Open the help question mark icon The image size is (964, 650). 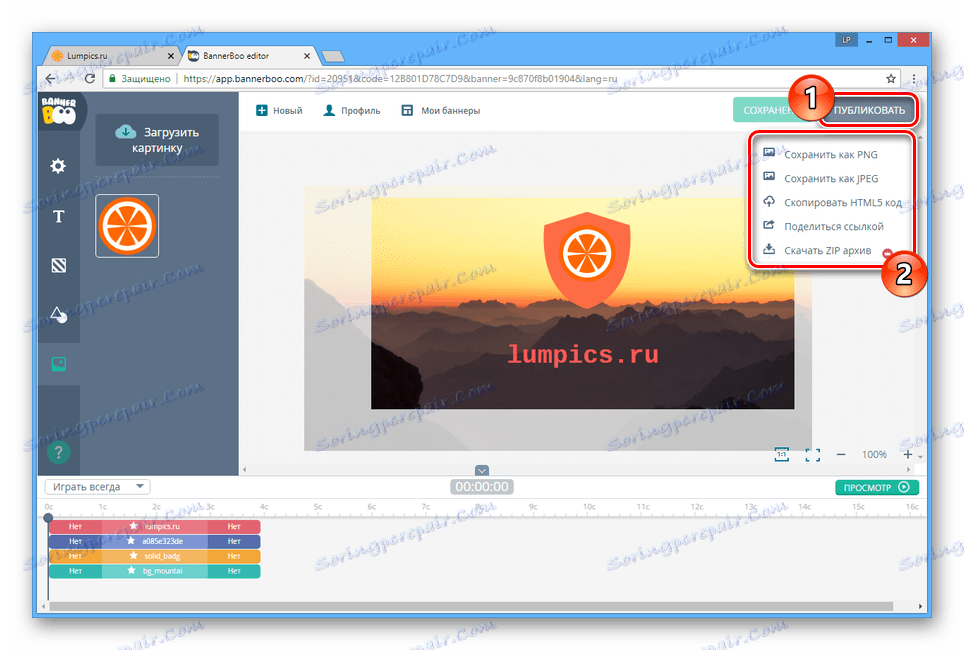point(58,453)
